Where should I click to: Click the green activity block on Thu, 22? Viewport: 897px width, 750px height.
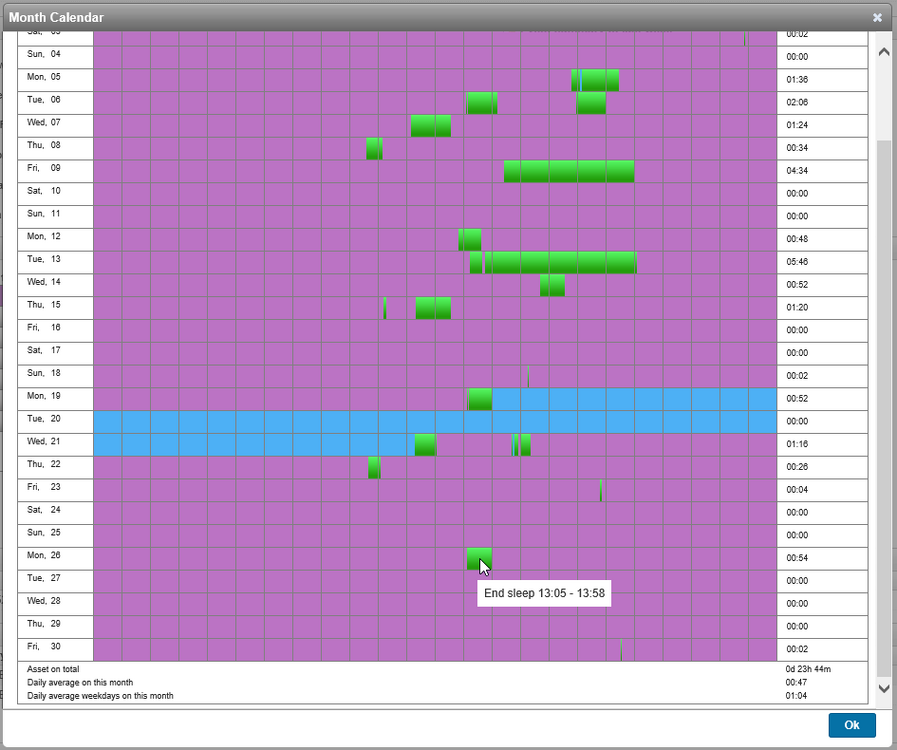pos(374,467)
